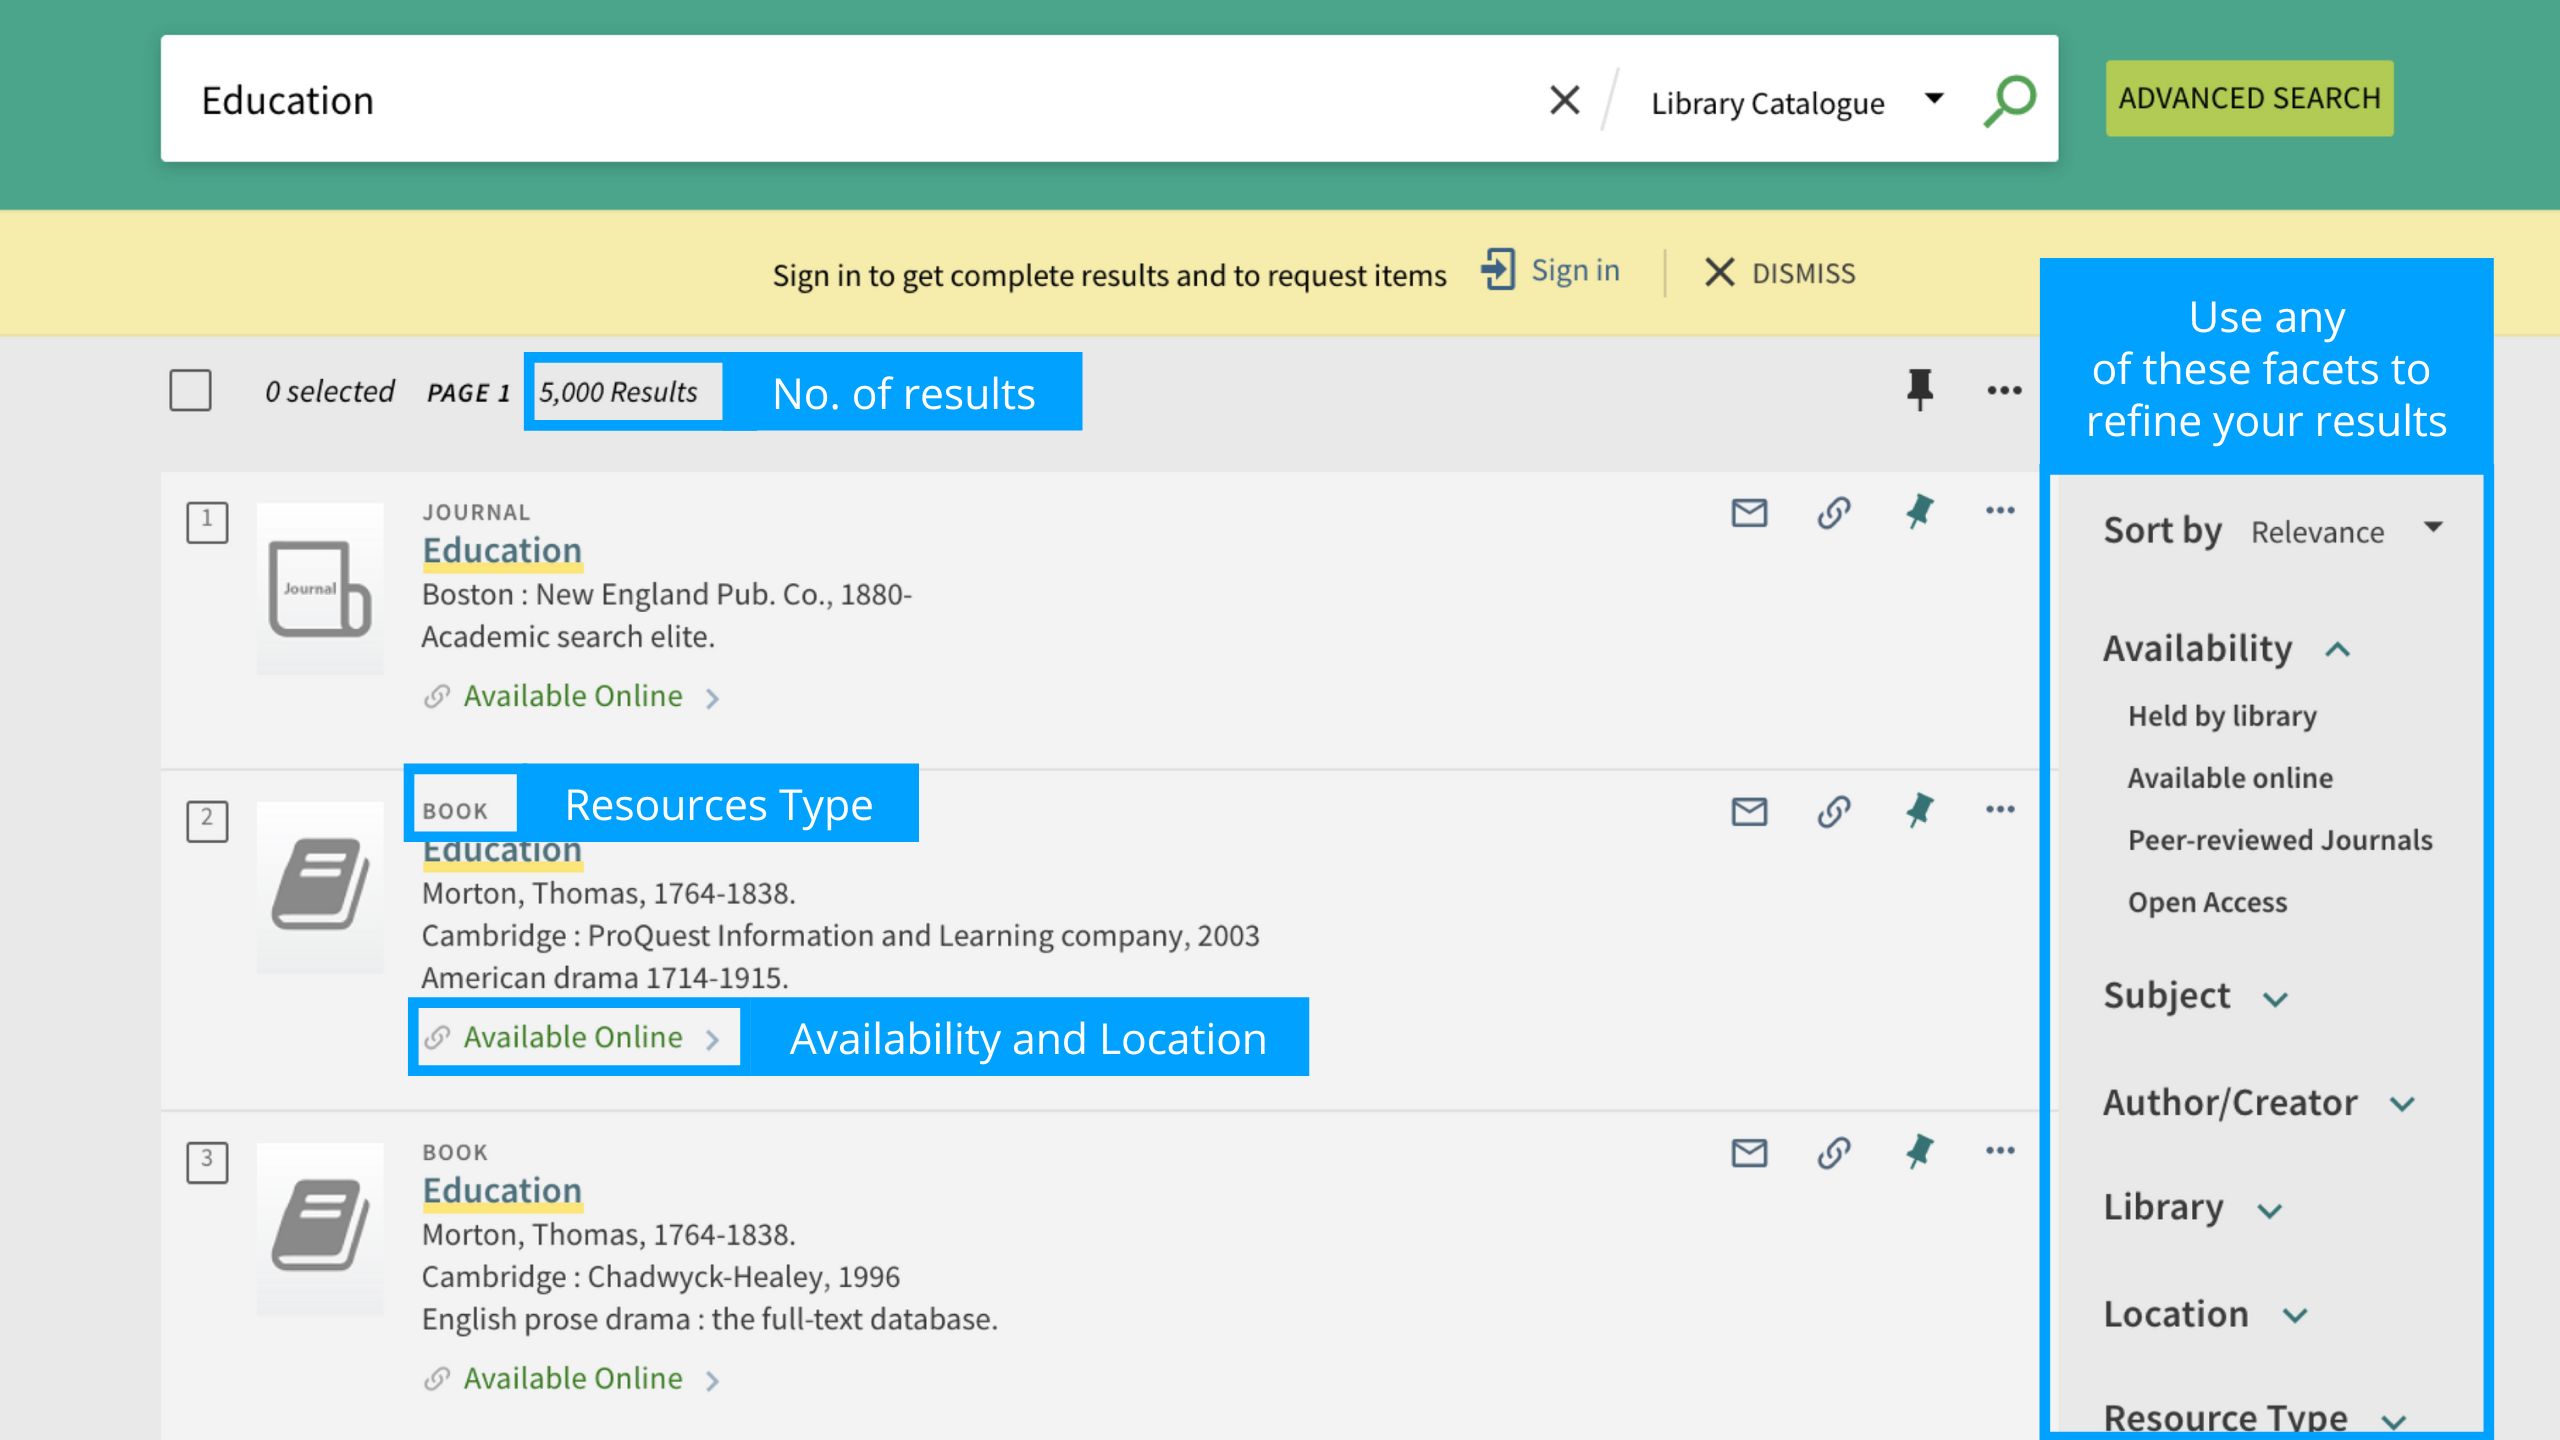Click the ADVANCED SEARCH button
This screenshot has height=1440, width=2560.
tap(2249, 98)
